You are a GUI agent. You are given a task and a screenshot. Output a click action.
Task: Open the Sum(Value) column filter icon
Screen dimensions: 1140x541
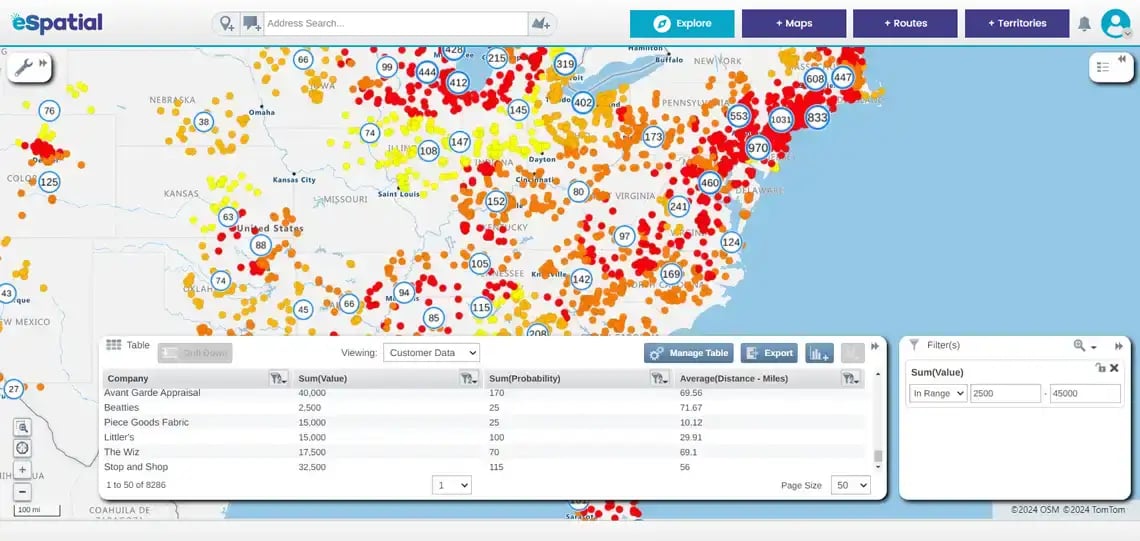pyautogui.click(x=468, y=378)
